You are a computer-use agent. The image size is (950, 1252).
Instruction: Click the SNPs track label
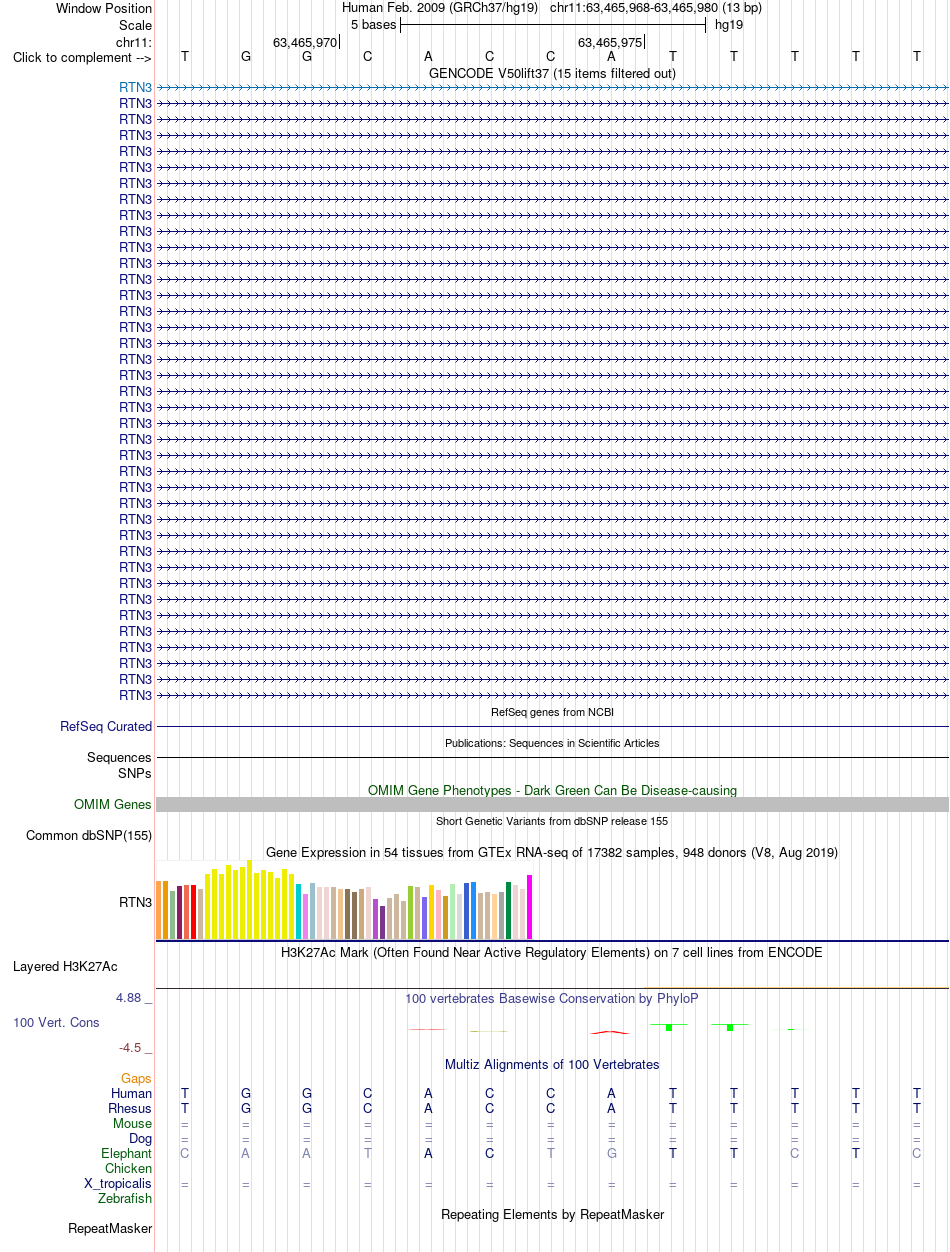point(135,773)
